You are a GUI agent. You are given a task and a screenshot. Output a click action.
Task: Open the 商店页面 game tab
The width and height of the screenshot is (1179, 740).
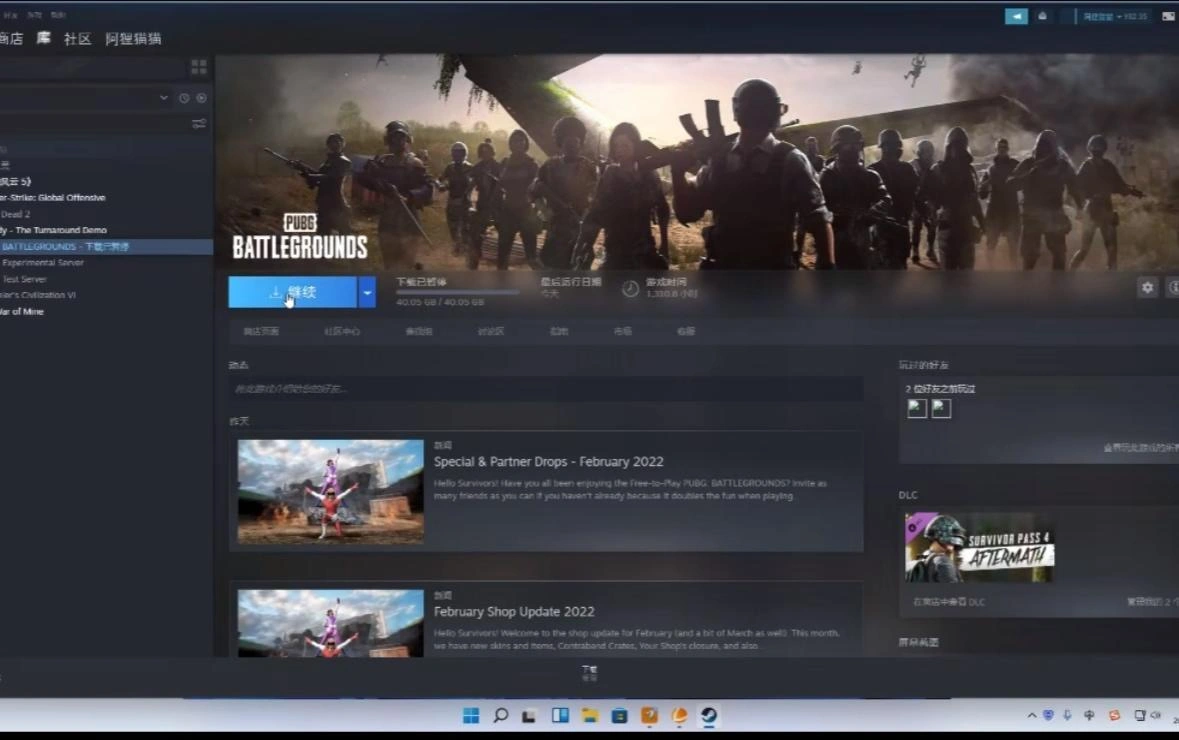(261, 332)
